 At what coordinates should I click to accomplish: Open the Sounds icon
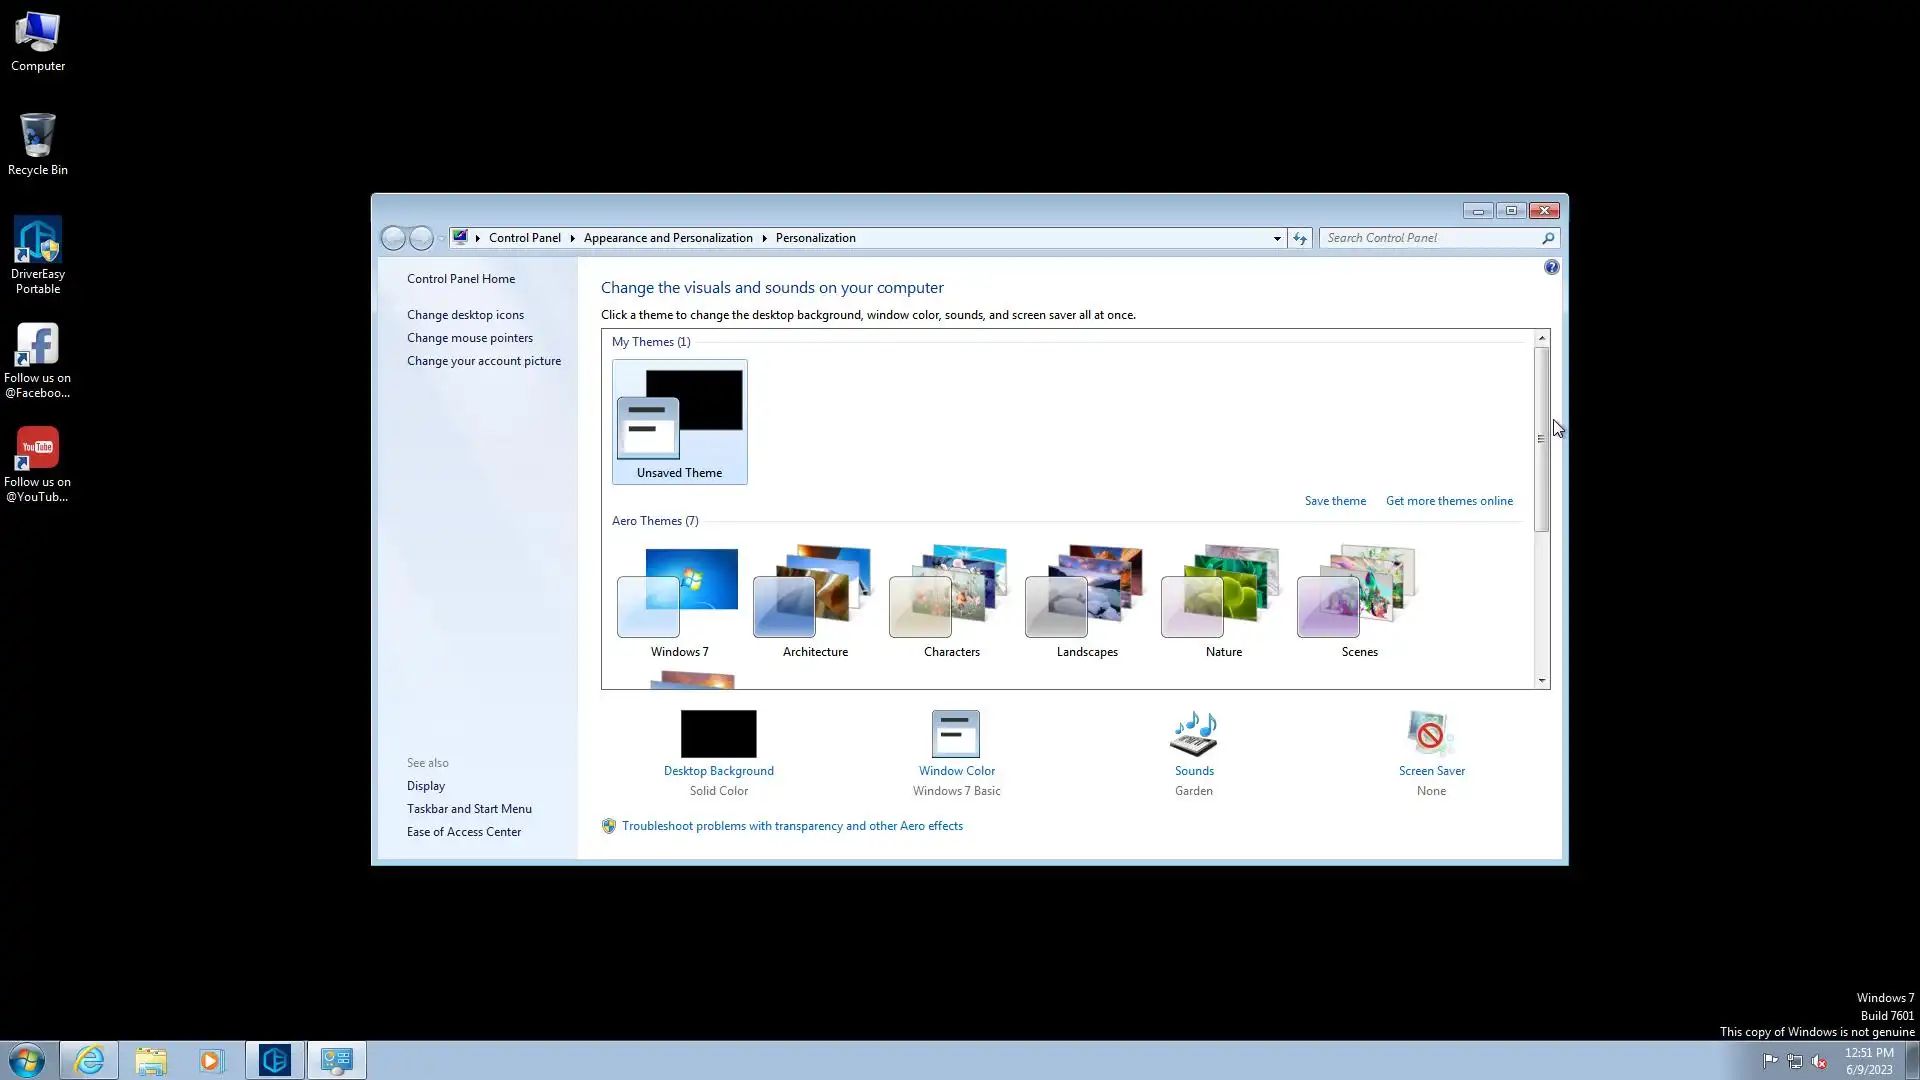pos(1194,734)
